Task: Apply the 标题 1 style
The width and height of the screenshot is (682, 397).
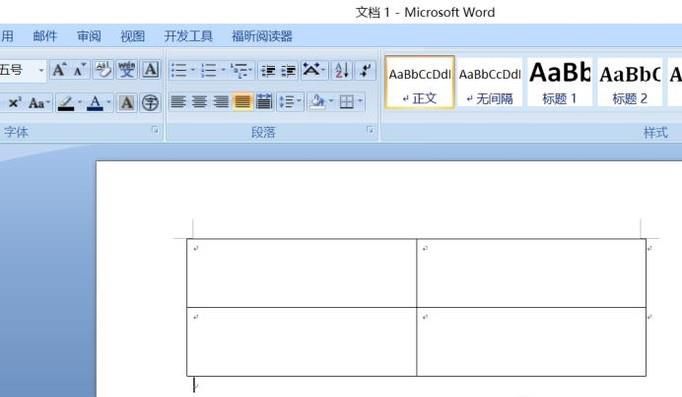Action: click(560, 82)
